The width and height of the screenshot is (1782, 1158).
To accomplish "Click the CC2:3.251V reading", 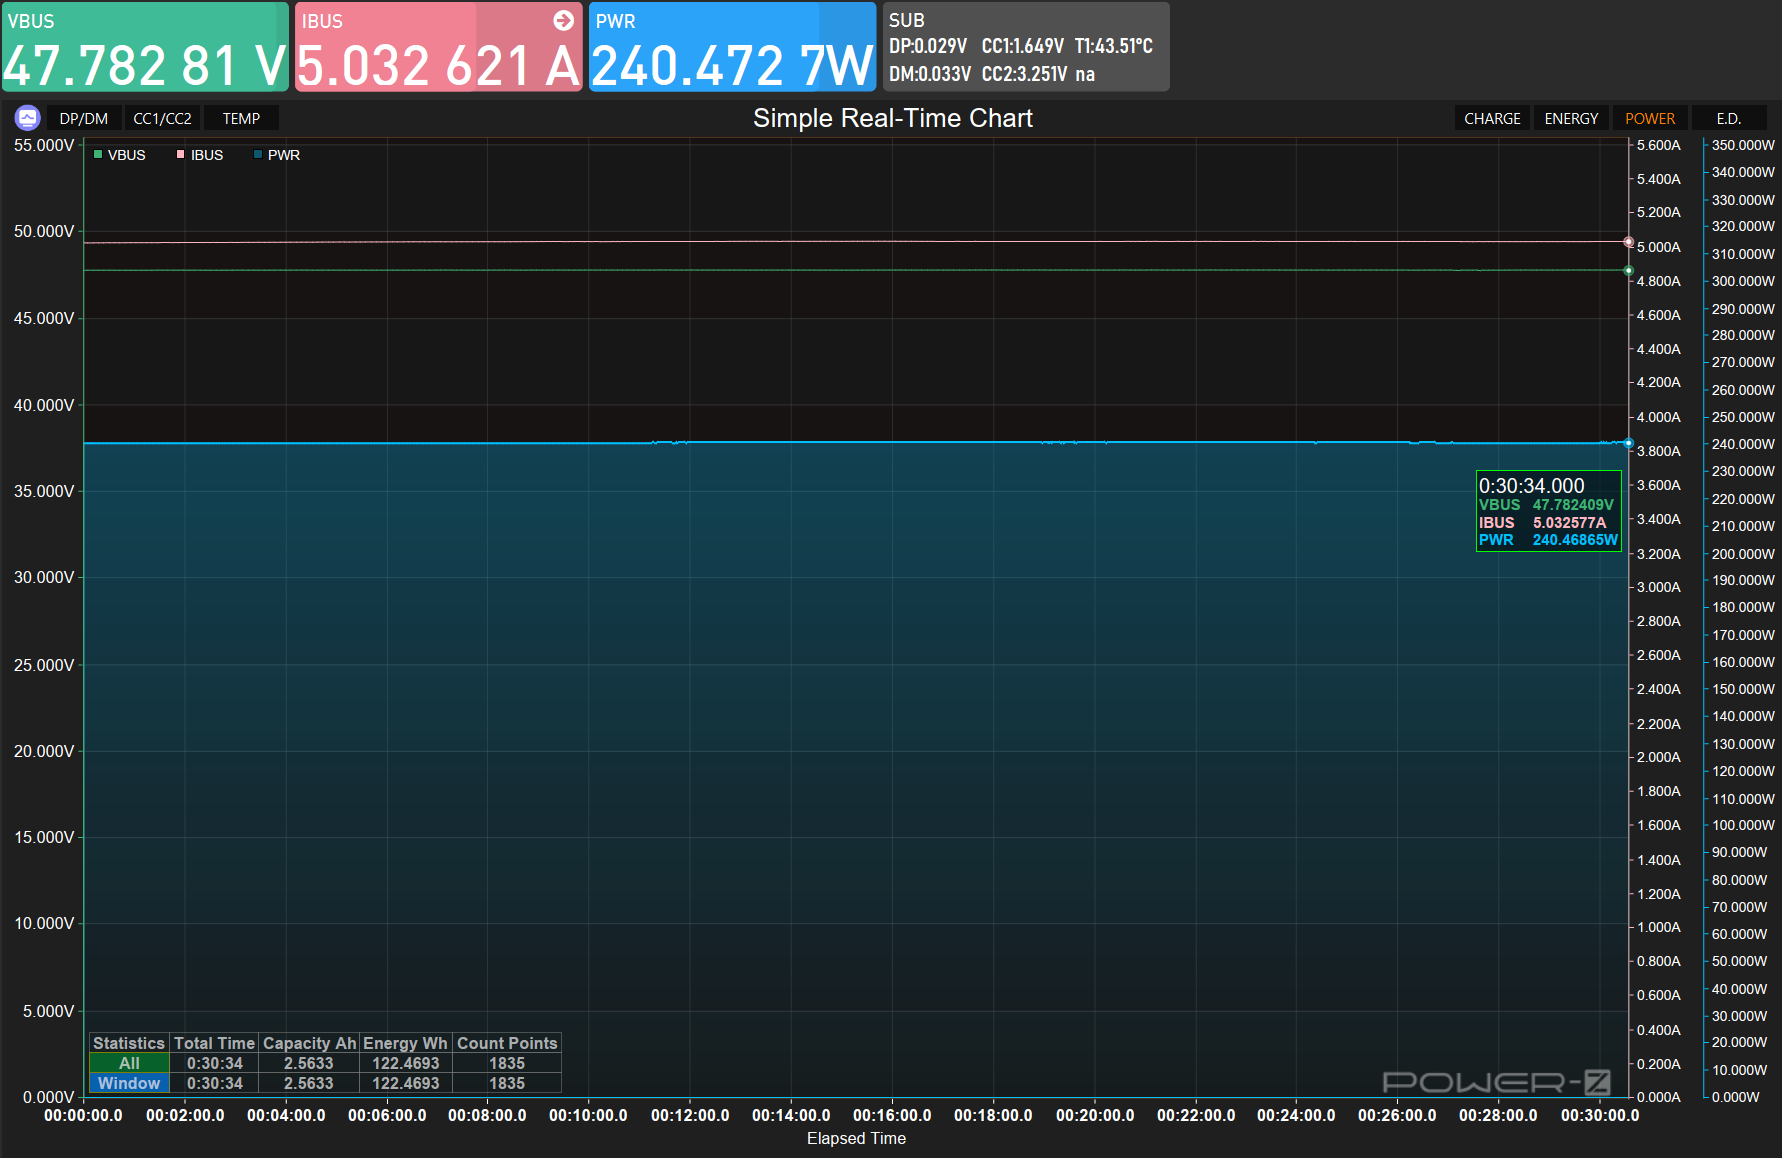I will coord(1024,74).
